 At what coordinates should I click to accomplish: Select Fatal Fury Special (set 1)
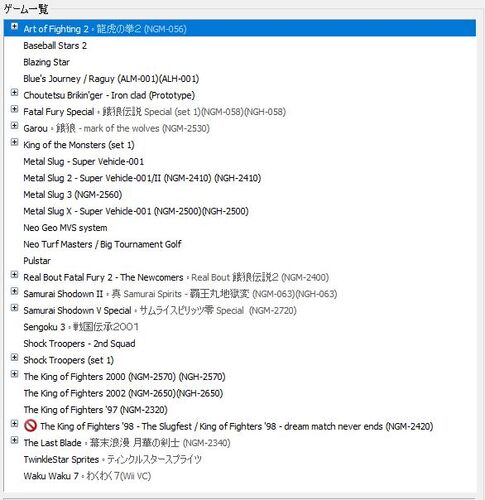(x=154, y=112)
